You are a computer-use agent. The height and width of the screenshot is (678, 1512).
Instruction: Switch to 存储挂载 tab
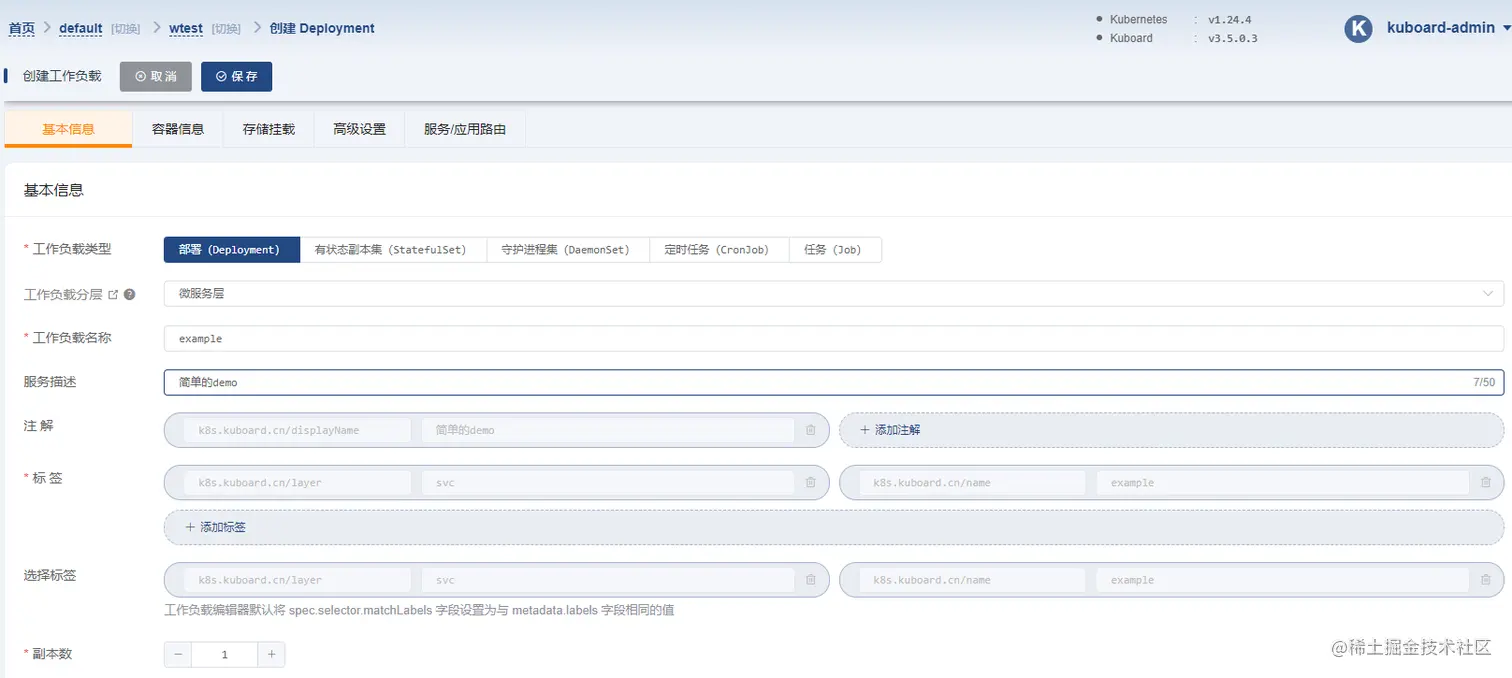point(269,129)
